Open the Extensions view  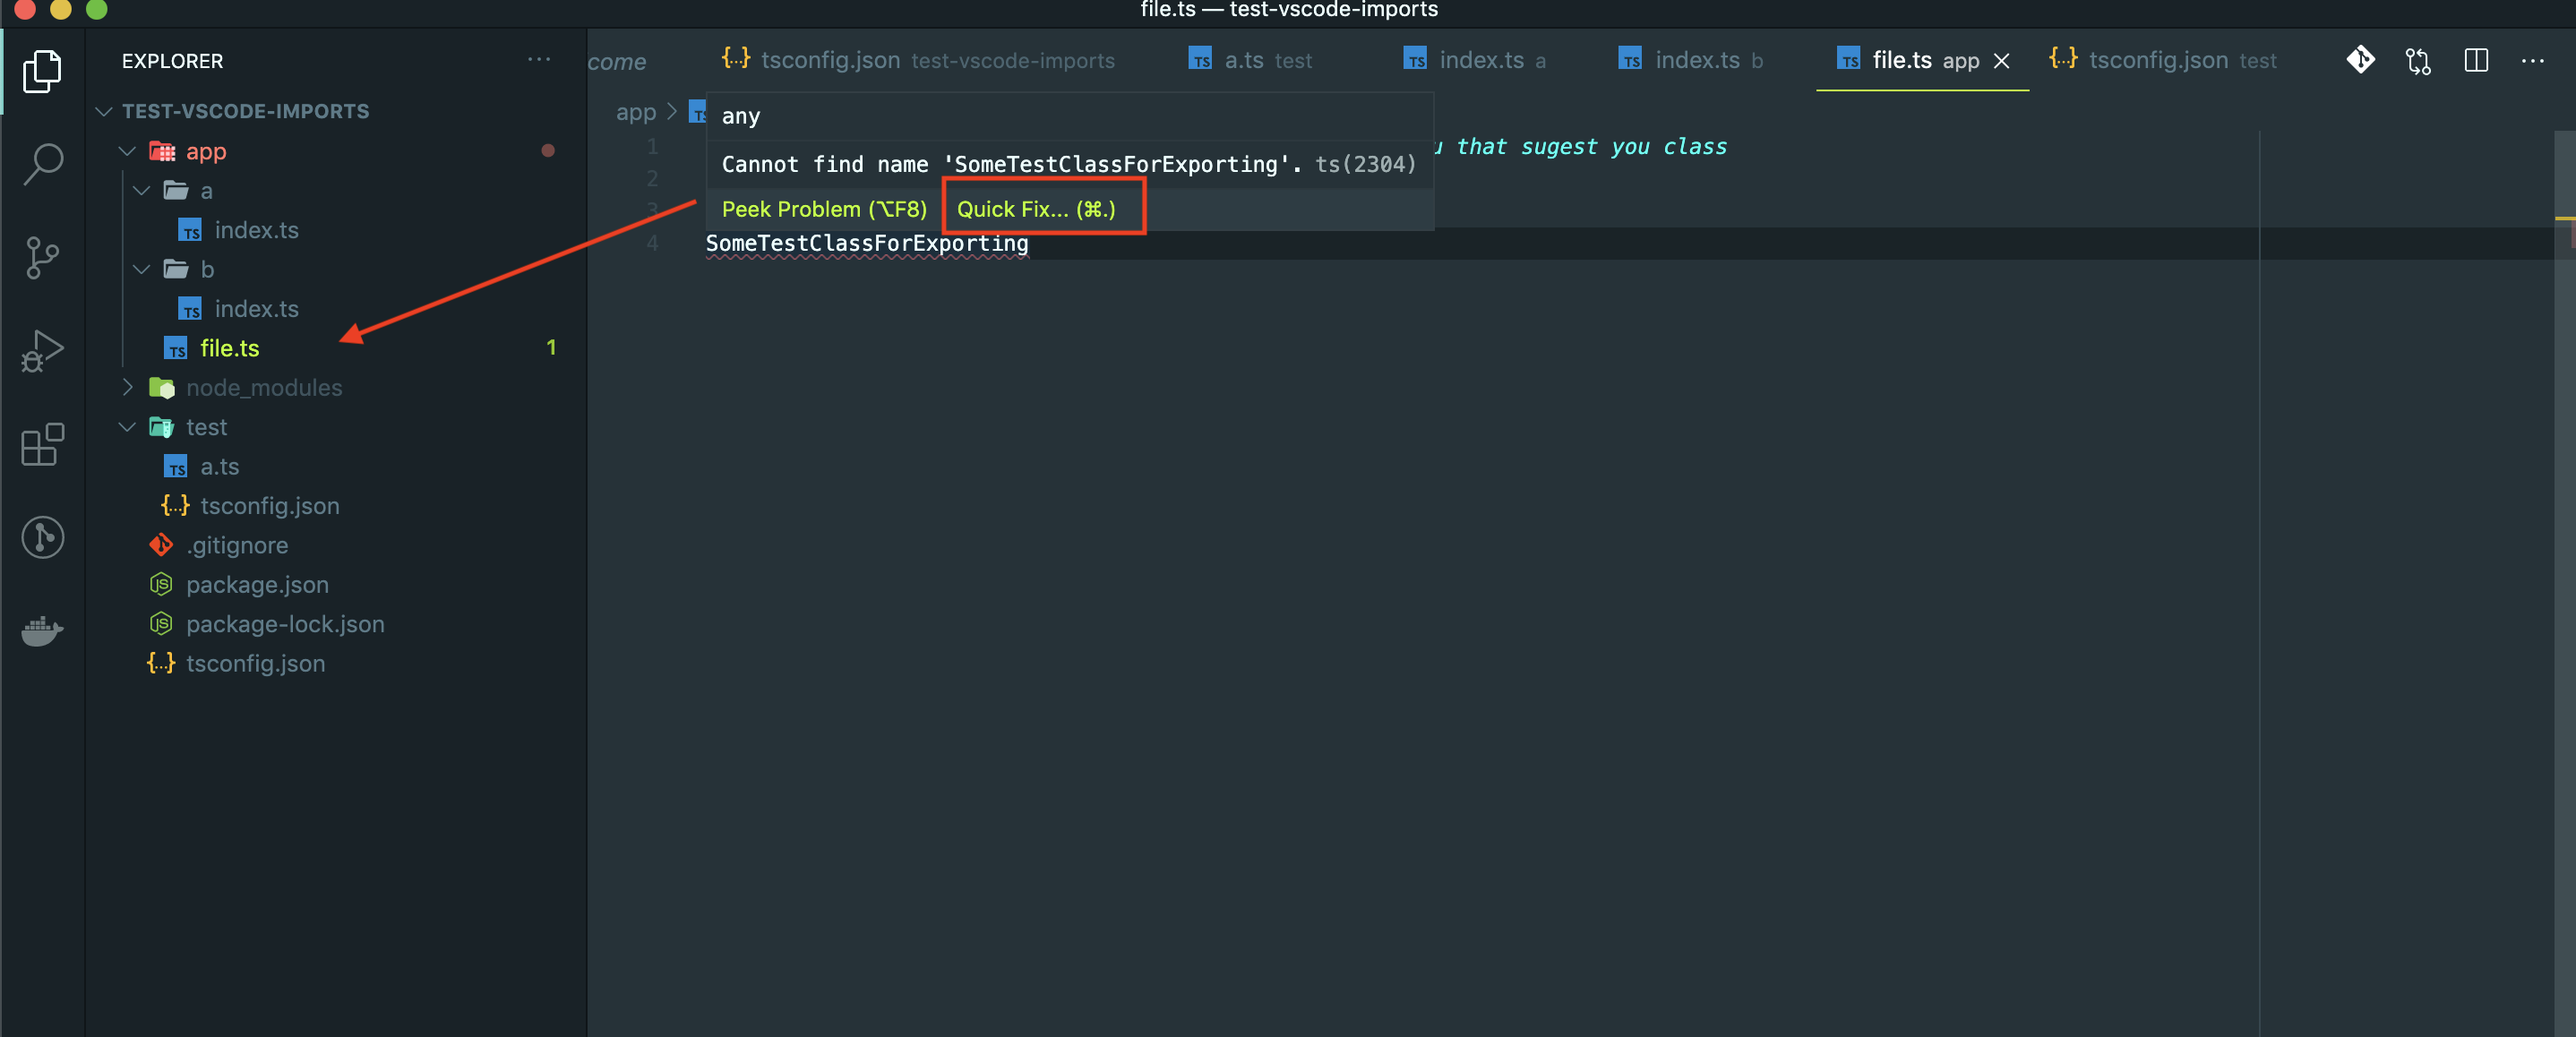43,445
